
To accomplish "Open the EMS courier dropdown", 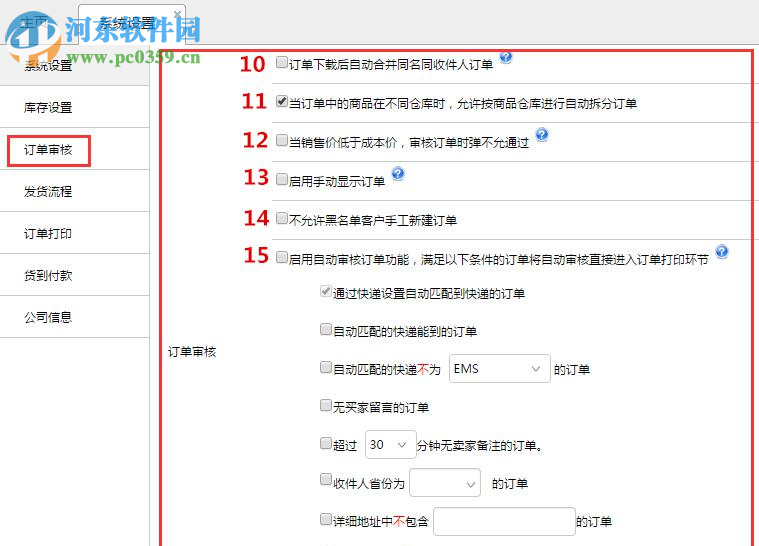I will tap(500, 368).
